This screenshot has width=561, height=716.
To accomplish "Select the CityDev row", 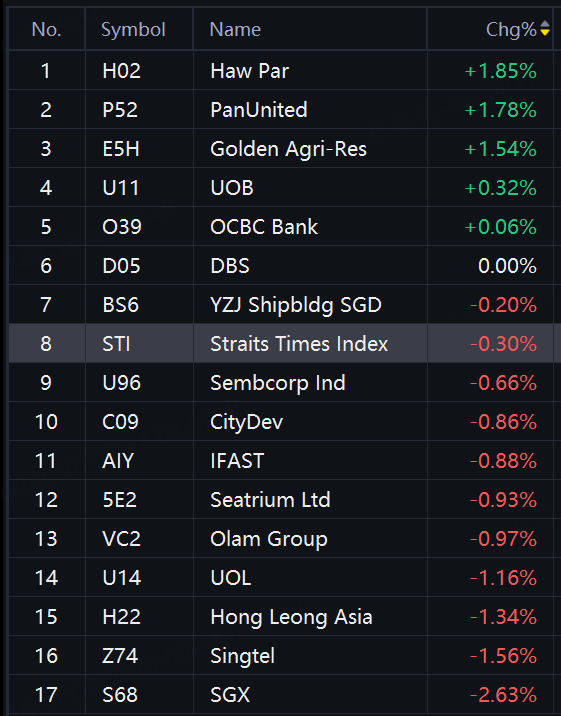I will tap(281, 421).
